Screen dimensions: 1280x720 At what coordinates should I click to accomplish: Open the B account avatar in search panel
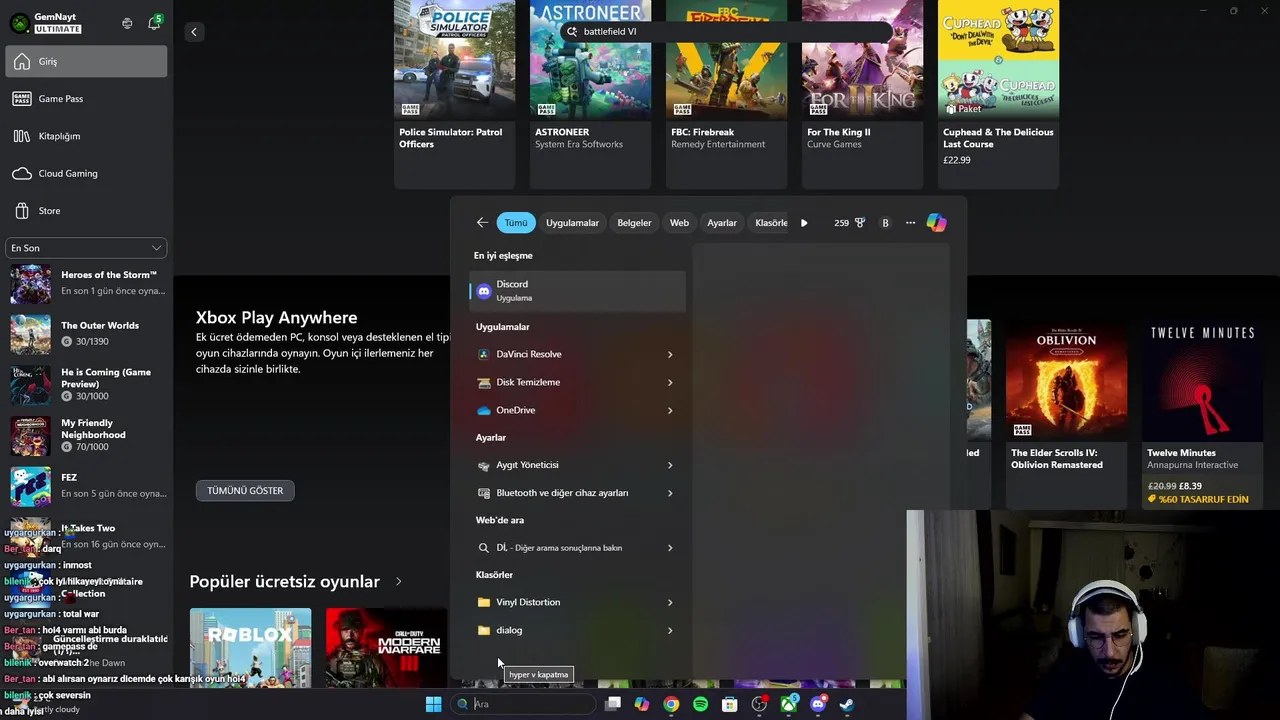[x=885, y=223]
